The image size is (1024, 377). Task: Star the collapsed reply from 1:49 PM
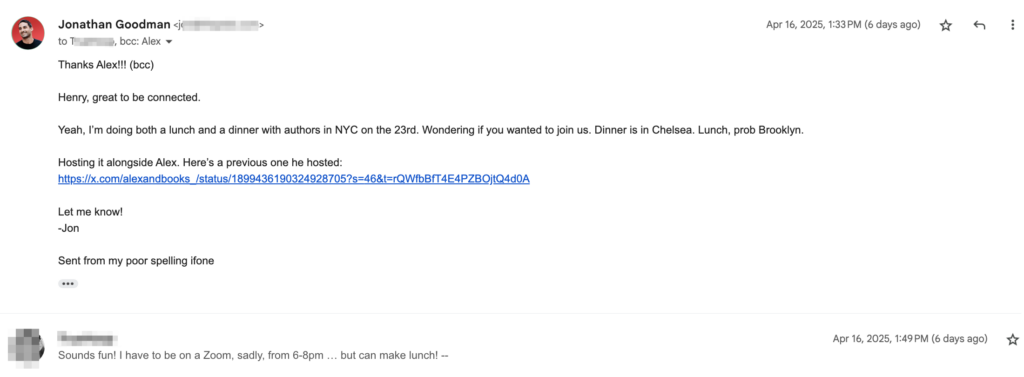(x=1013, y=339)
